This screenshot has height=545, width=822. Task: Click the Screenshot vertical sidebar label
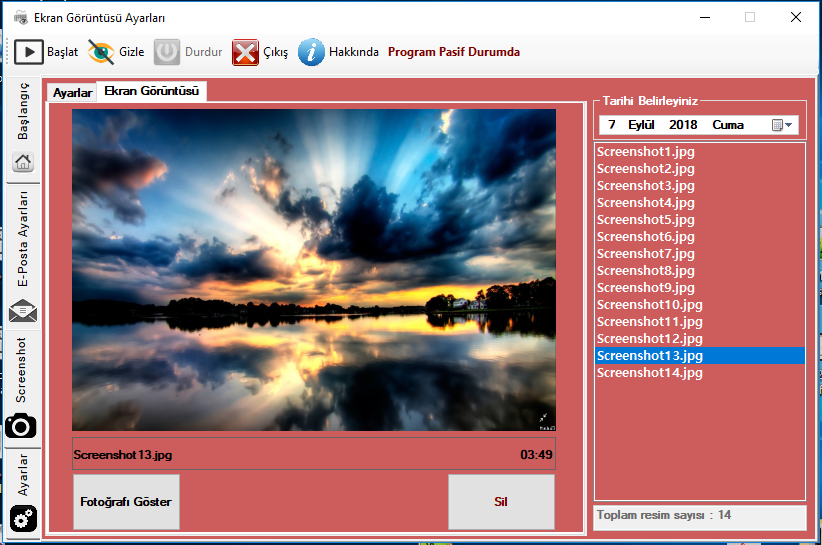click(x=21, y=370)
